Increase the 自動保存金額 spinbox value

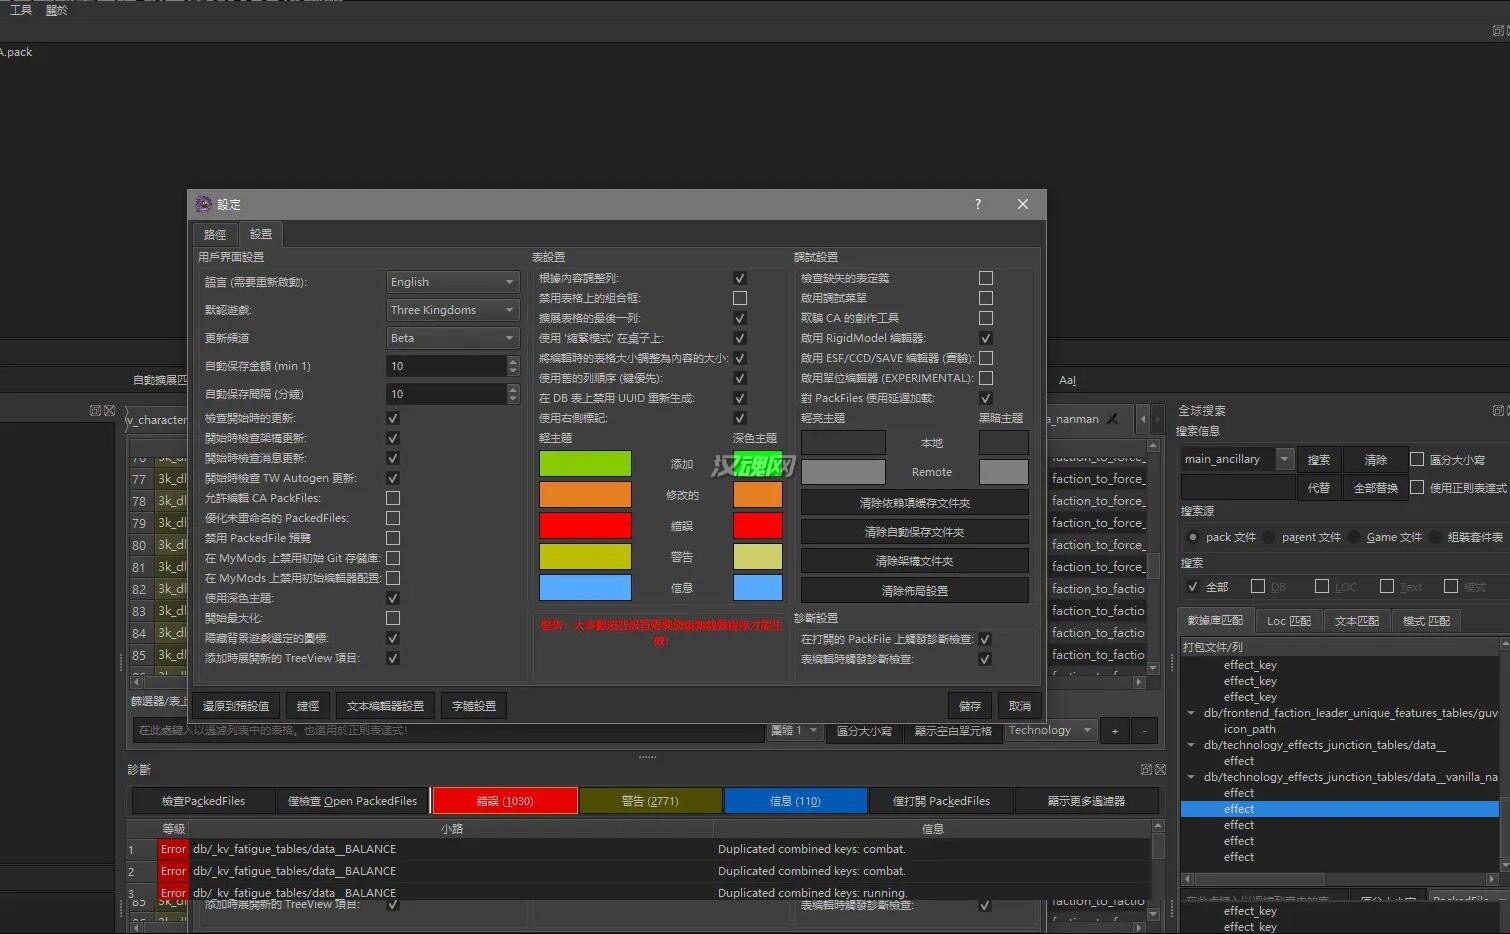tap(513, 361)
